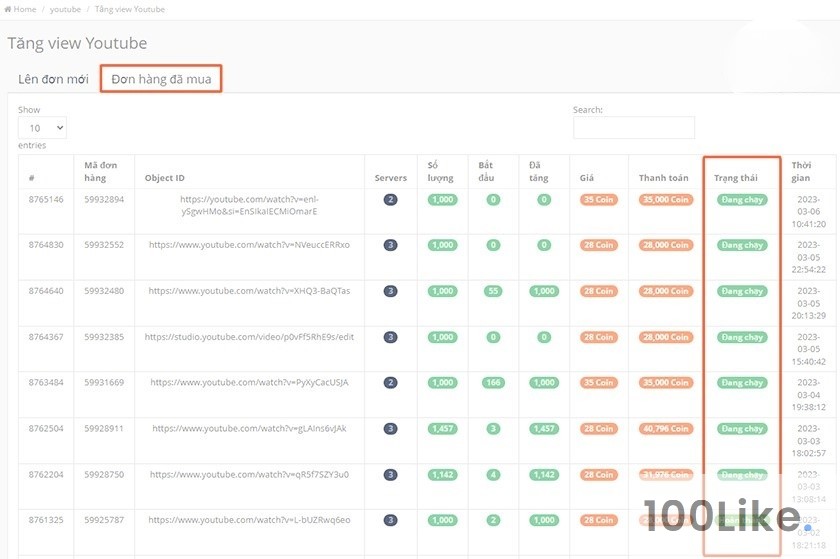Sort by the Số lượng column
This screenshot has width=840, height=559.
coord(440,172)
